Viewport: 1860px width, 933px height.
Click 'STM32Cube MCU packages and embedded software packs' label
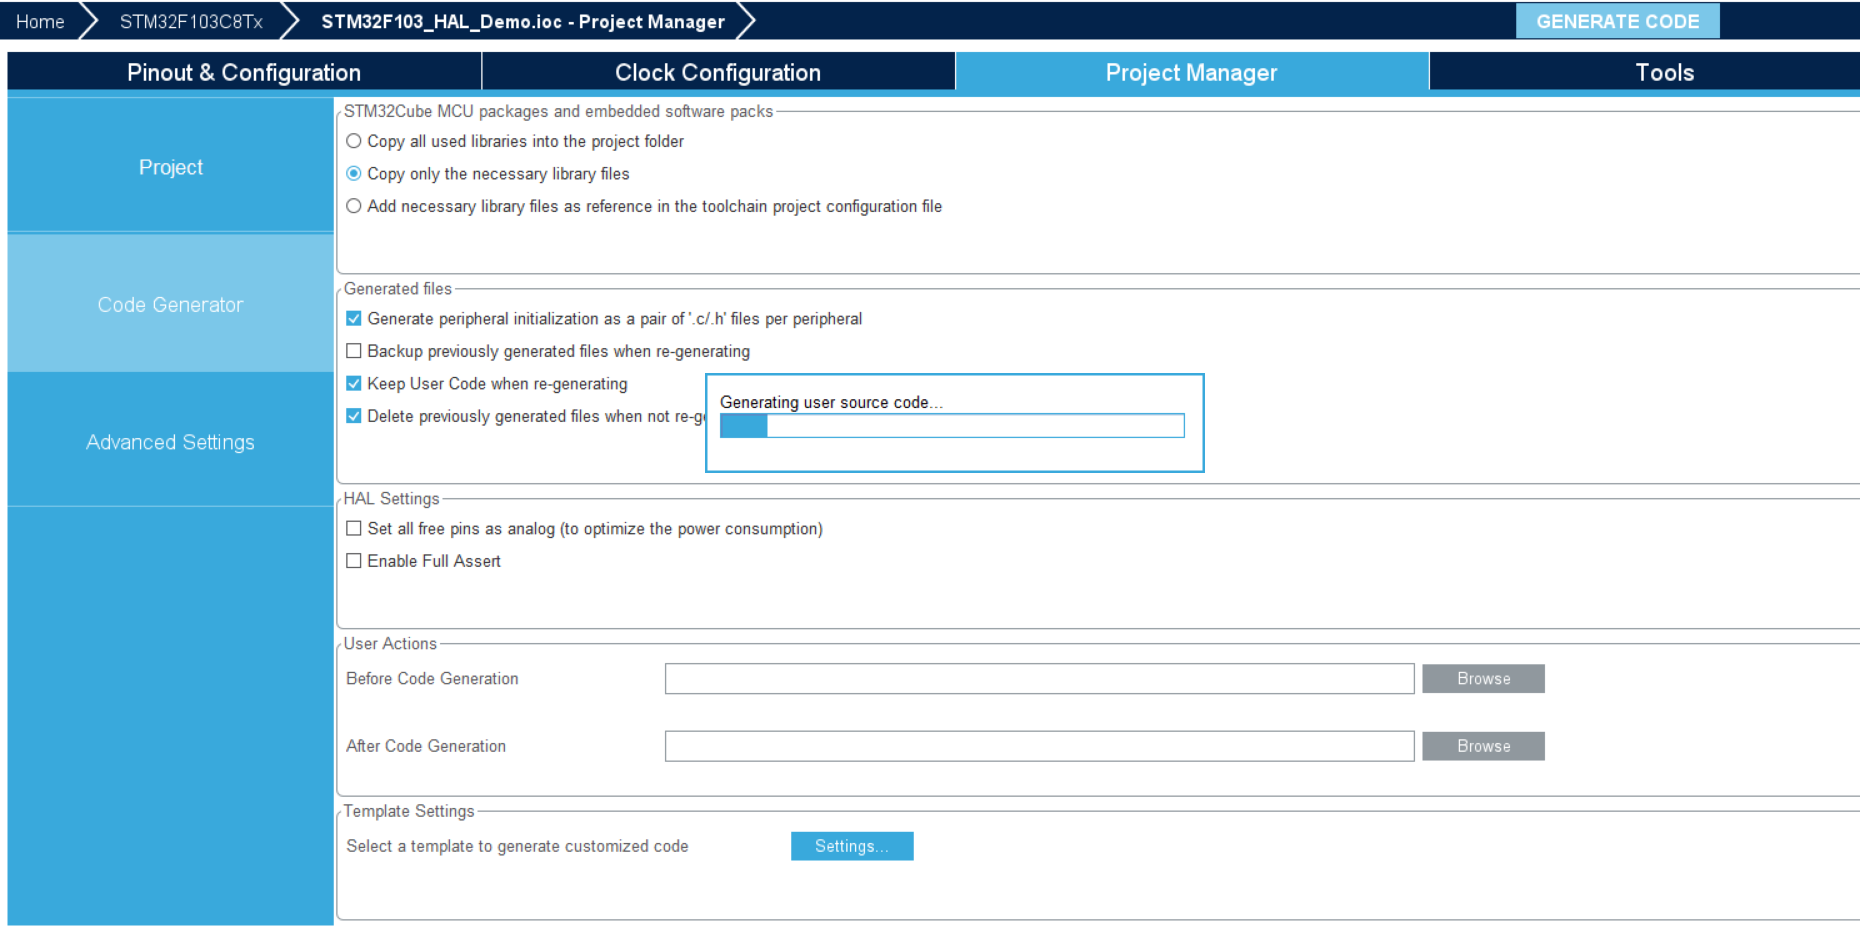[558, 111]
